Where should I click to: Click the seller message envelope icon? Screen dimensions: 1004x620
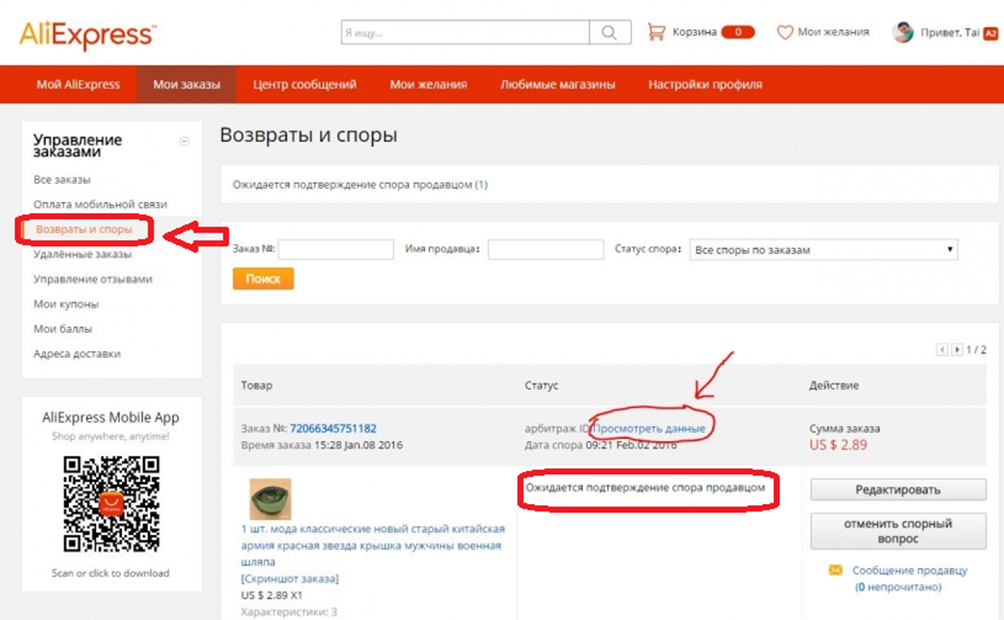click(835, 570)
